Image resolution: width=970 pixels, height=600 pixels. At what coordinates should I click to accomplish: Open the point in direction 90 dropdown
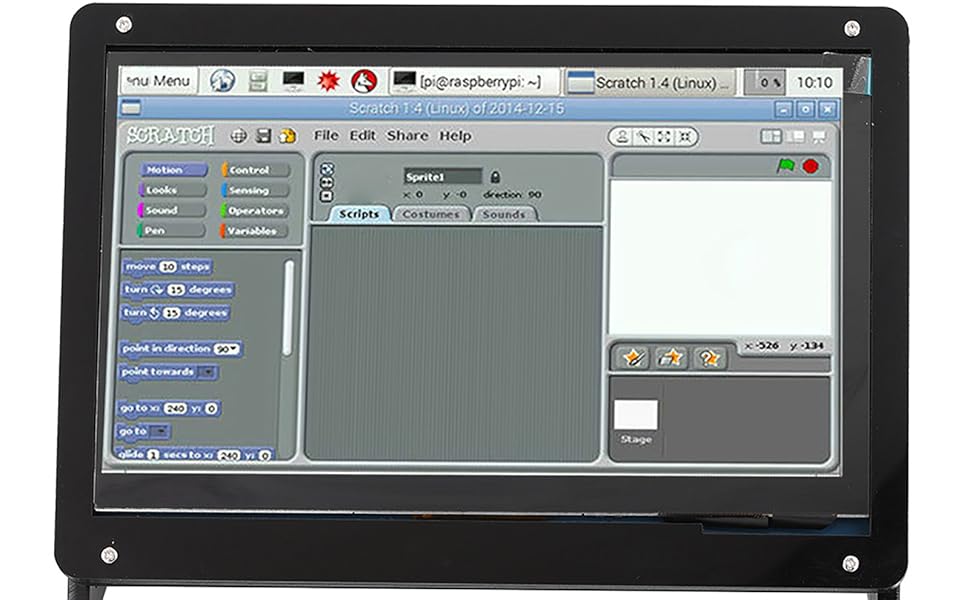point(233,349)
